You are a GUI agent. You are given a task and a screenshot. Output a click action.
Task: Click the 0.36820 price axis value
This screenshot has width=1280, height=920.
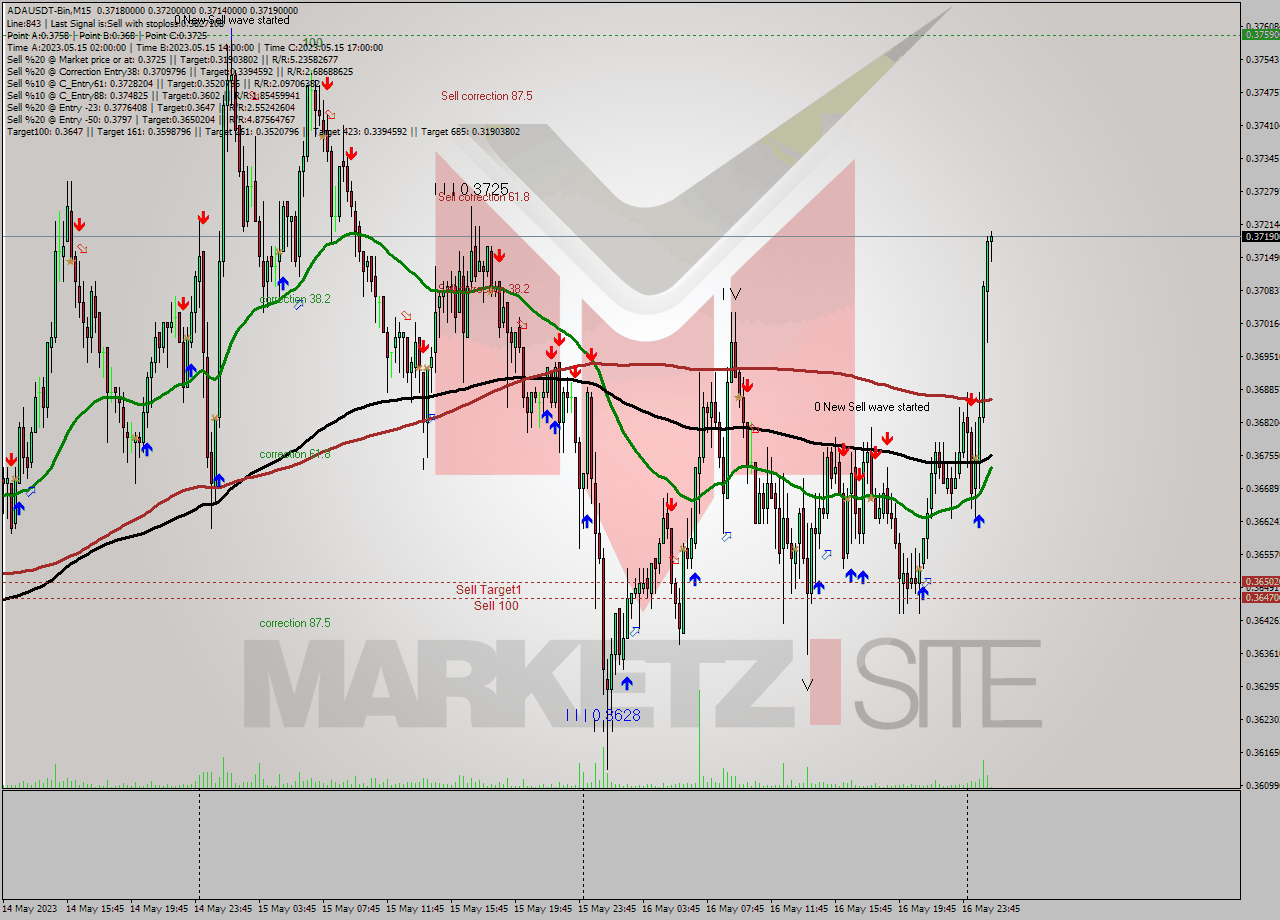1261,423
